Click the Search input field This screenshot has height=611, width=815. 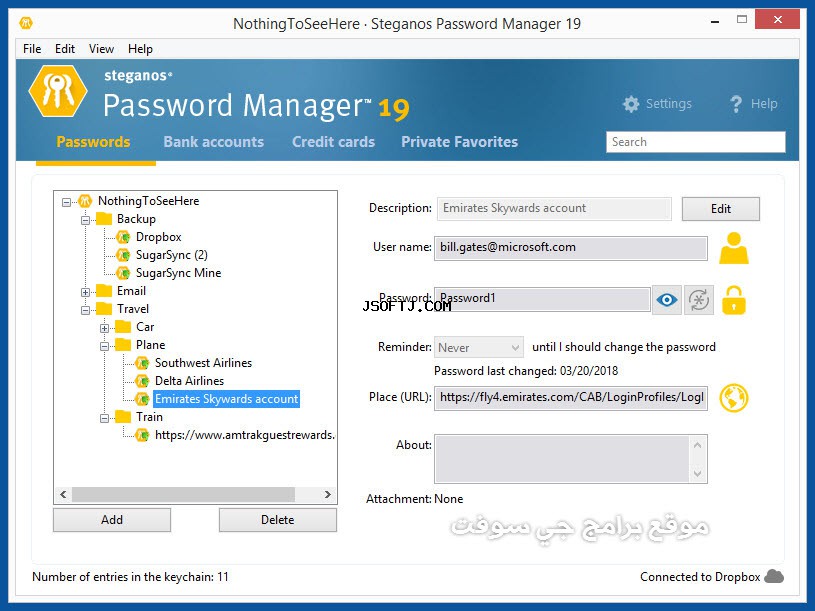[695, 142]
